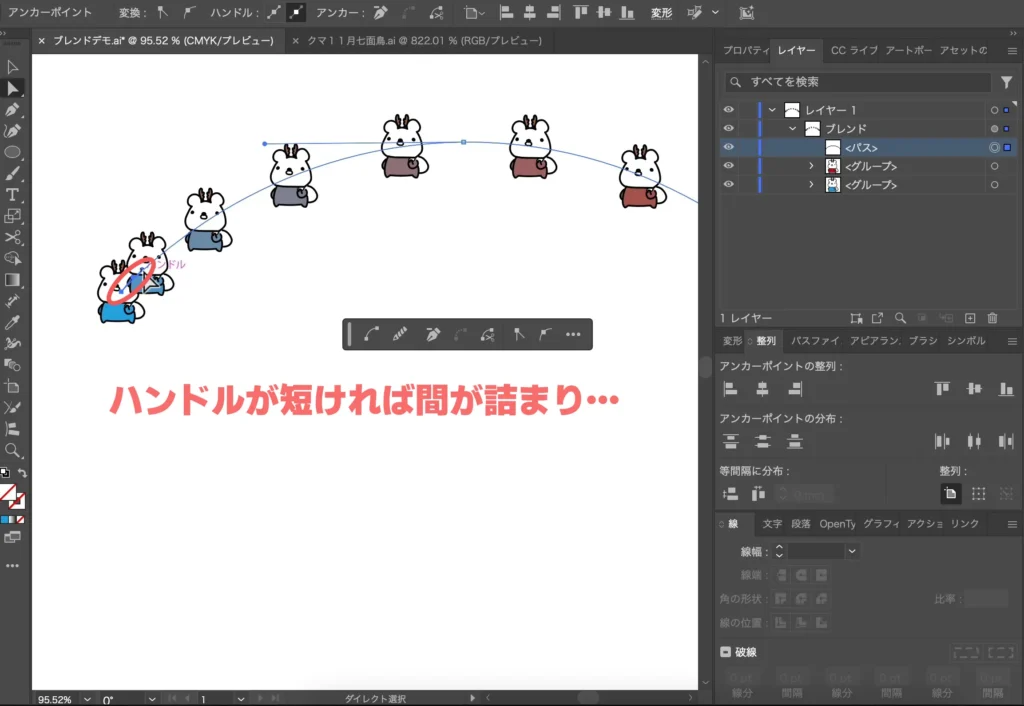Image resolution: width=1024 pixels, height=706 pixels.
Task: Open the 線幅 stroke width dropdown
Action: click(851, 551)
